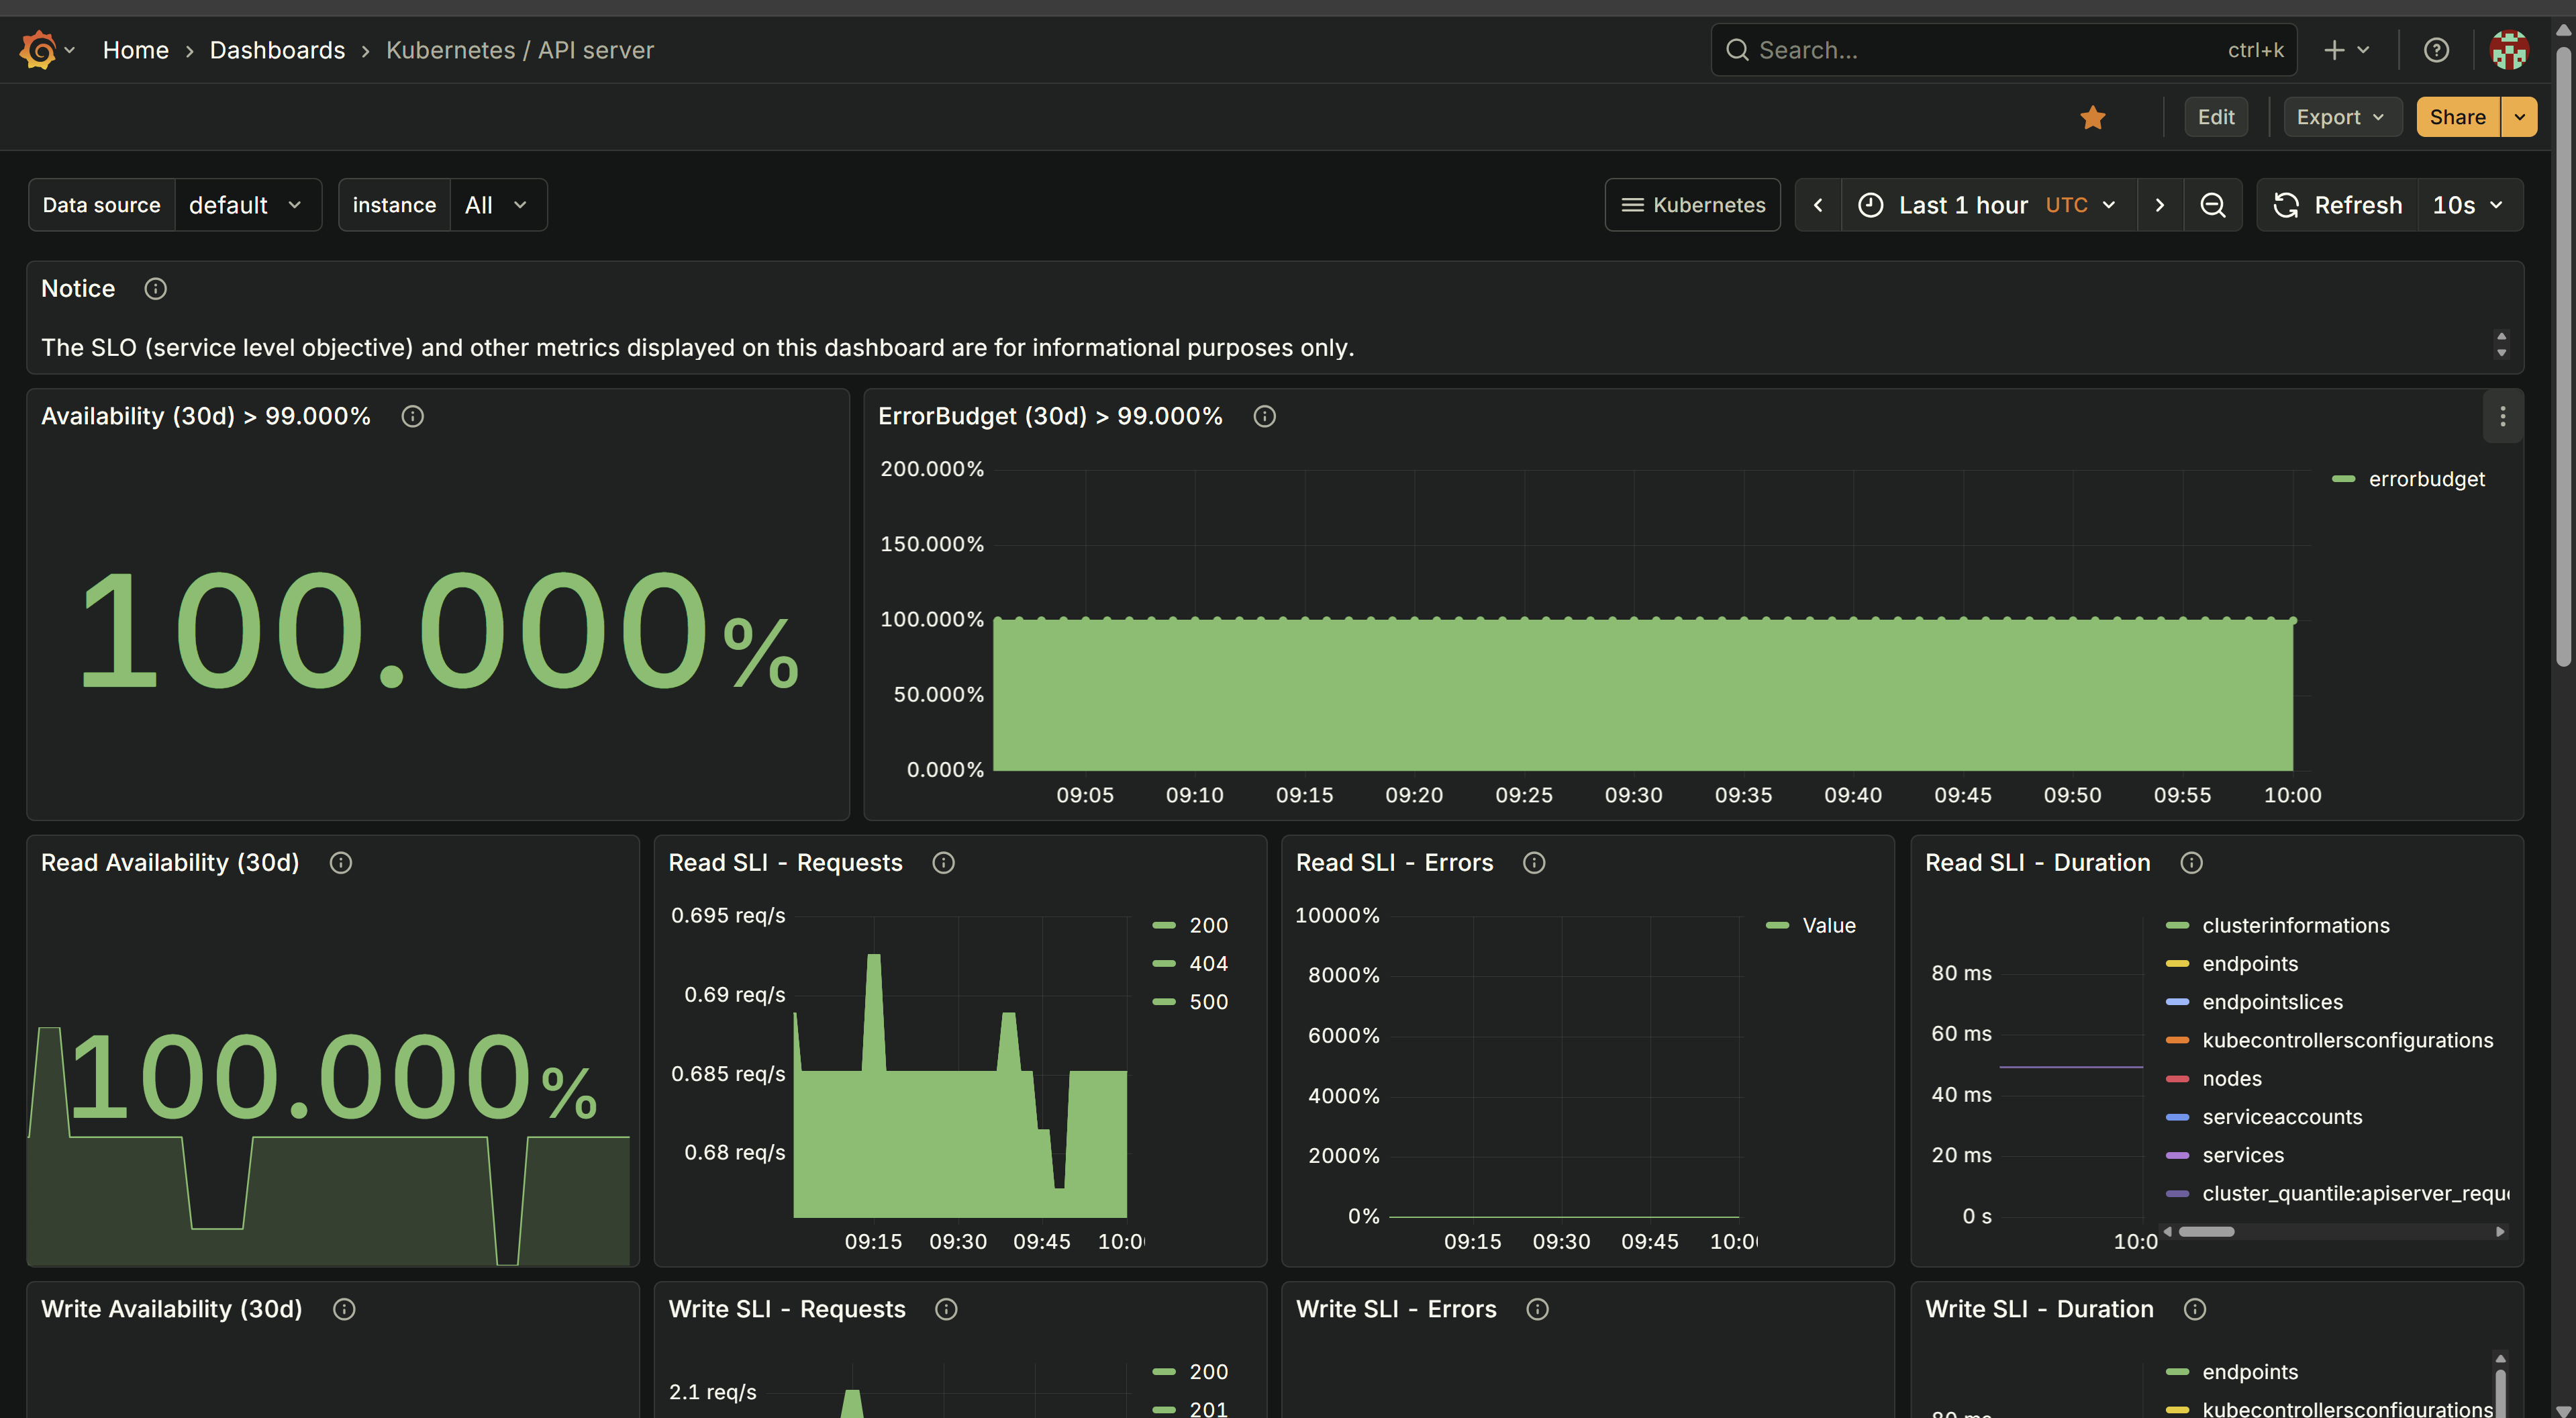Screen dimensions: 2576x1418
Task: Go to Home breadcrumb
Action: (136, 50)
